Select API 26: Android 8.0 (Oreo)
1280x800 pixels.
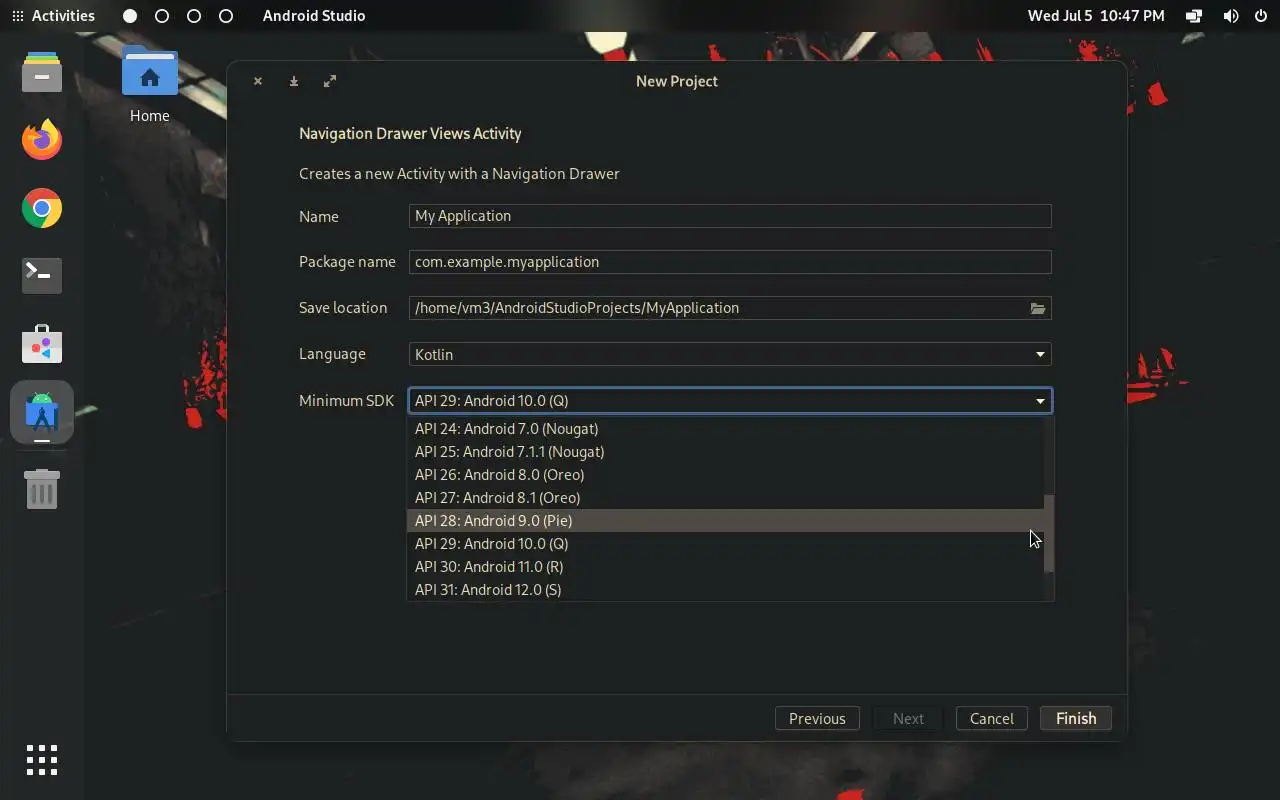point(725,474)
